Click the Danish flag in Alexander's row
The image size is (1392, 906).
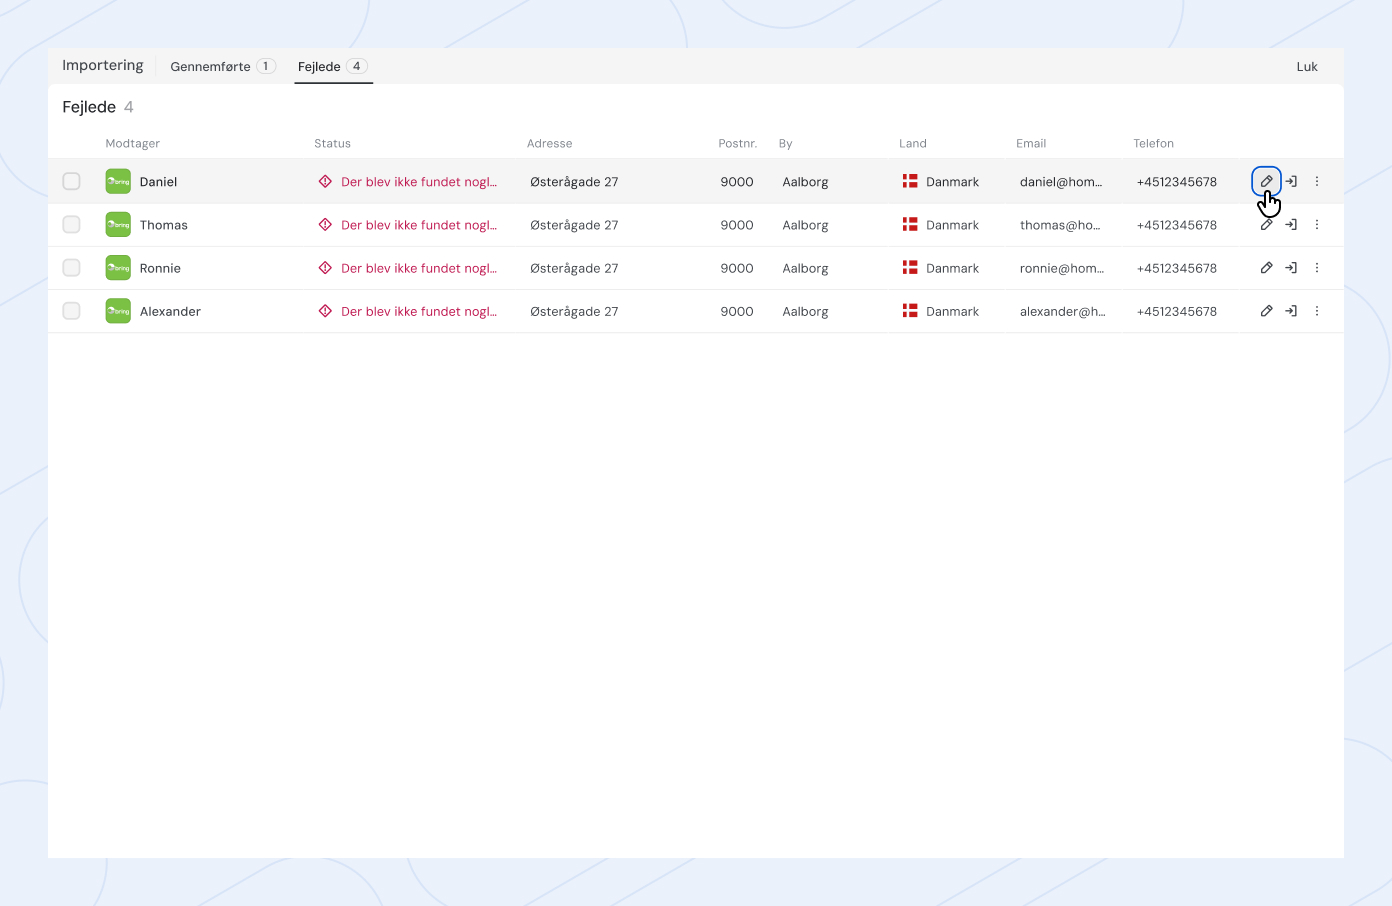point(910,311)
